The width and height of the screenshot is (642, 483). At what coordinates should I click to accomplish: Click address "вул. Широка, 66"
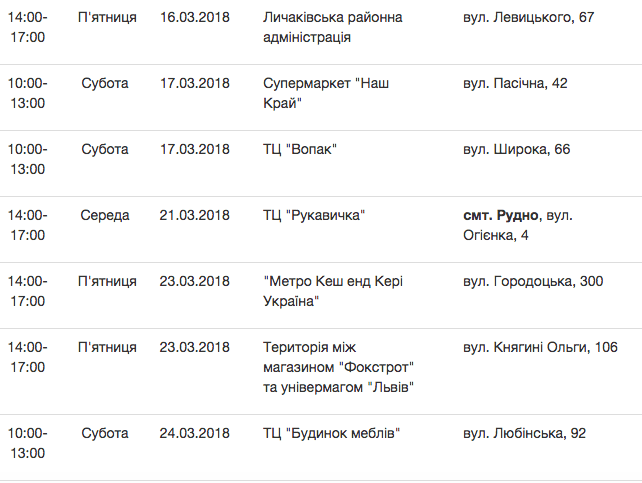(x=517, y=149)
